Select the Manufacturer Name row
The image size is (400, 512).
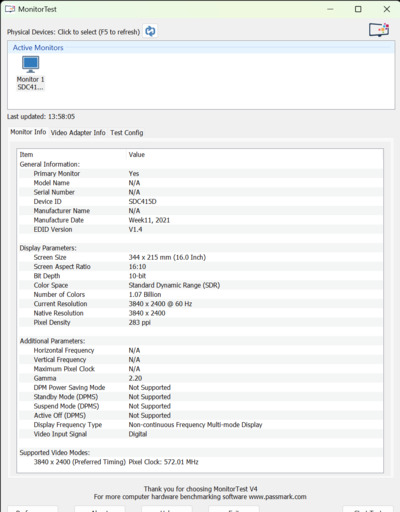(200, 211)
